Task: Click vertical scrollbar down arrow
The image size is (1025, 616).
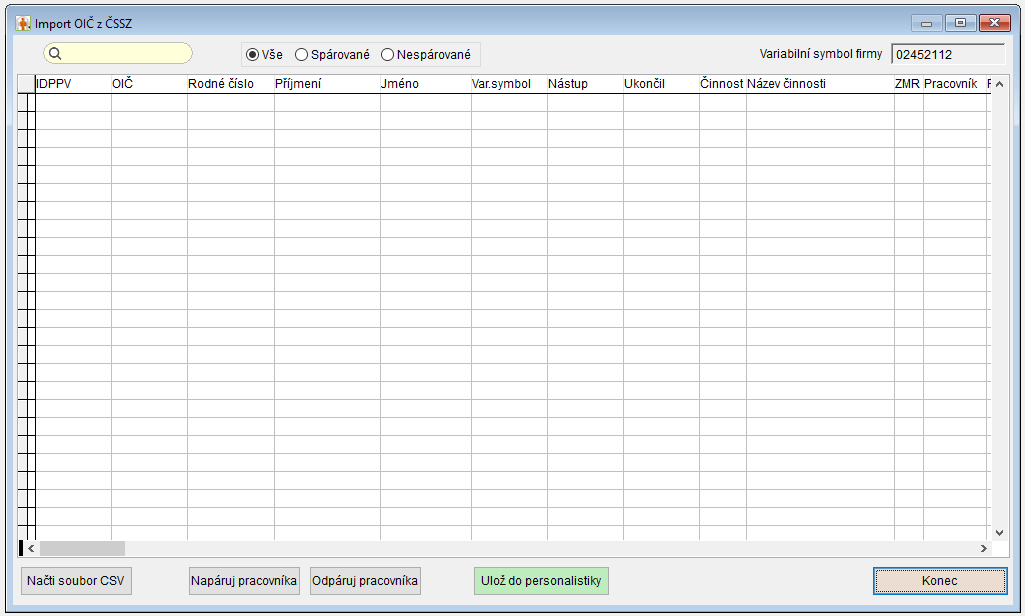Action: (x=998, y=533)
